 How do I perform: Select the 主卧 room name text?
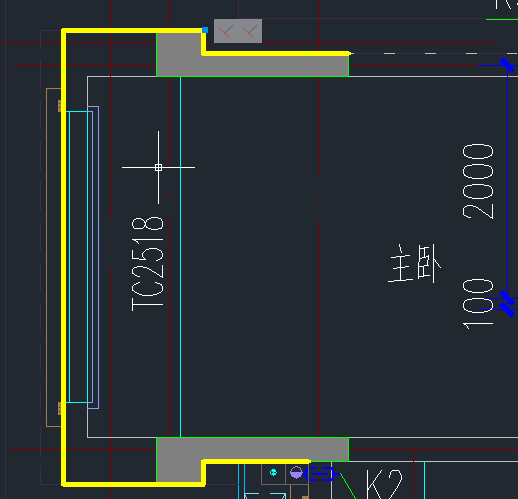pos(415,263)
